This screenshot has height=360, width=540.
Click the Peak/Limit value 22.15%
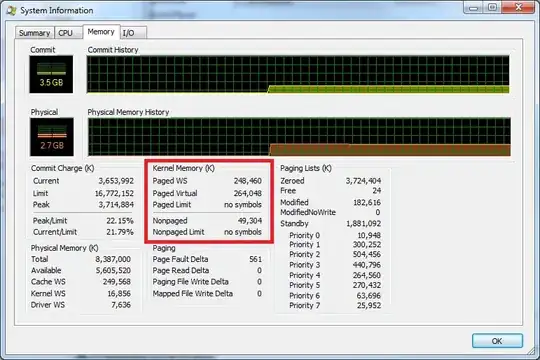pyautogui.click(x=120, y=220)
